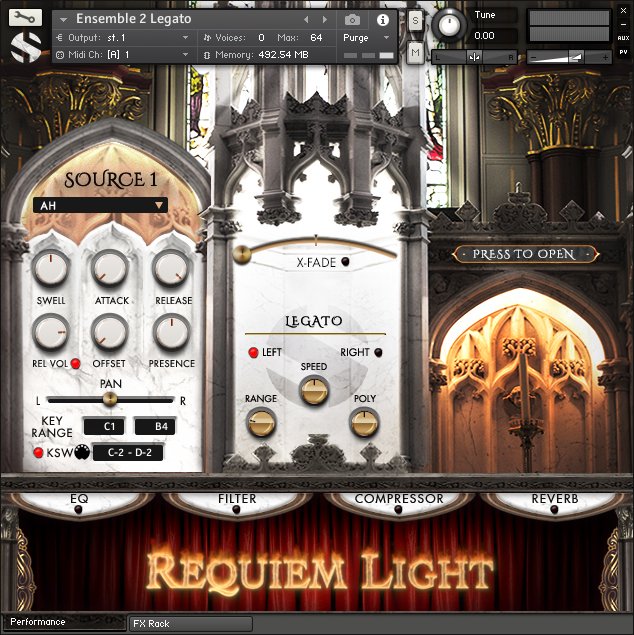
Task: Click the MIDI learn icon beside KSW
Action: 82,453
